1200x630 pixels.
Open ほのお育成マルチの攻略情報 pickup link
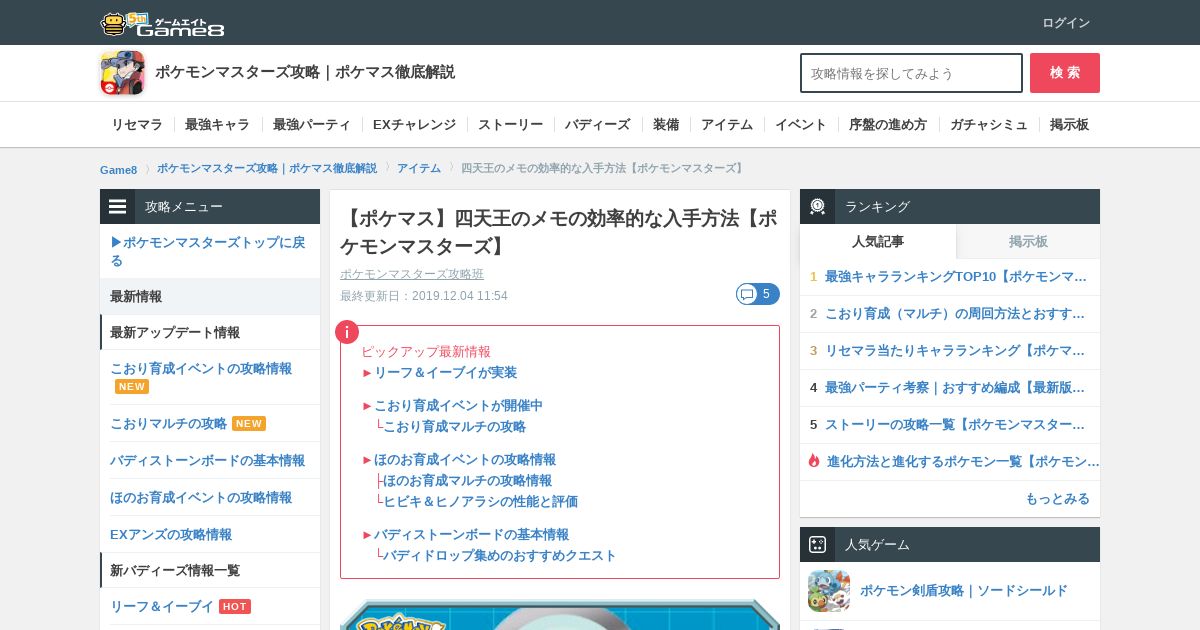click(x=467, y=480)
